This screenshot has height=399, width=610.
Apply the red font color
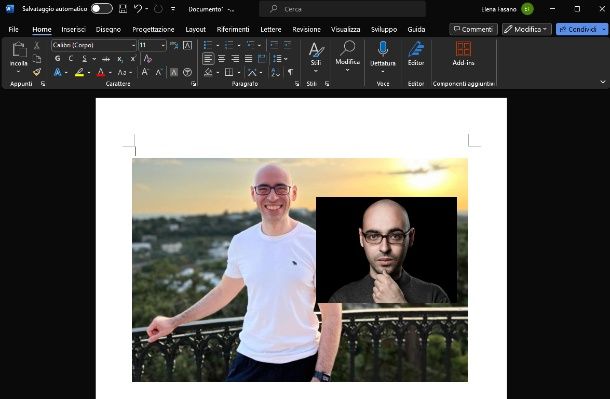pos(101,72)
